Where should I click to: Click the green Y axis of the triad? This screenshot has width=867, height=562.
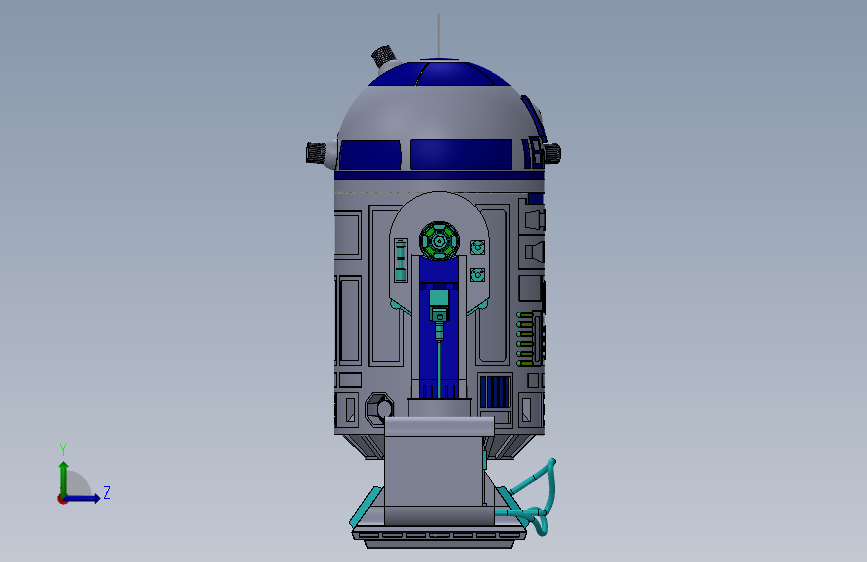tap(63, 478)
